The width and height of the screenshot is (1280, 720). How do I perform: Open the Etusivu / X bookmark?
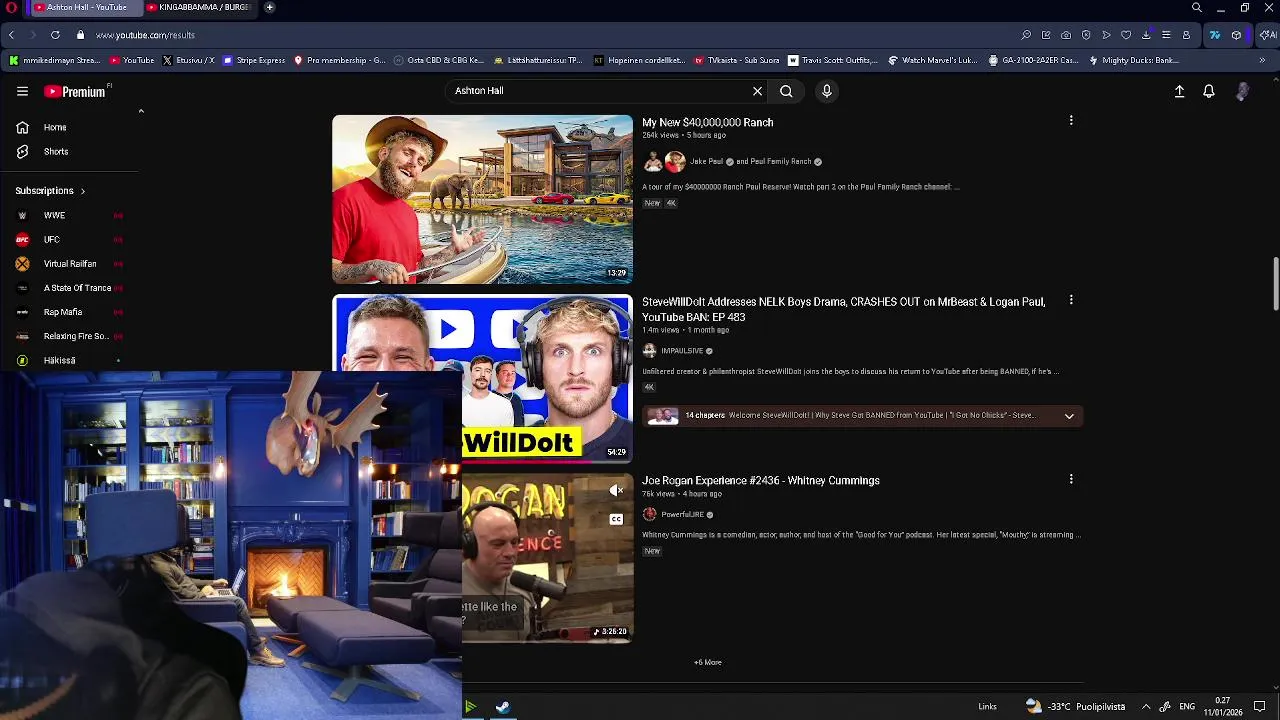pyautogui.click(x=187, y=60)
